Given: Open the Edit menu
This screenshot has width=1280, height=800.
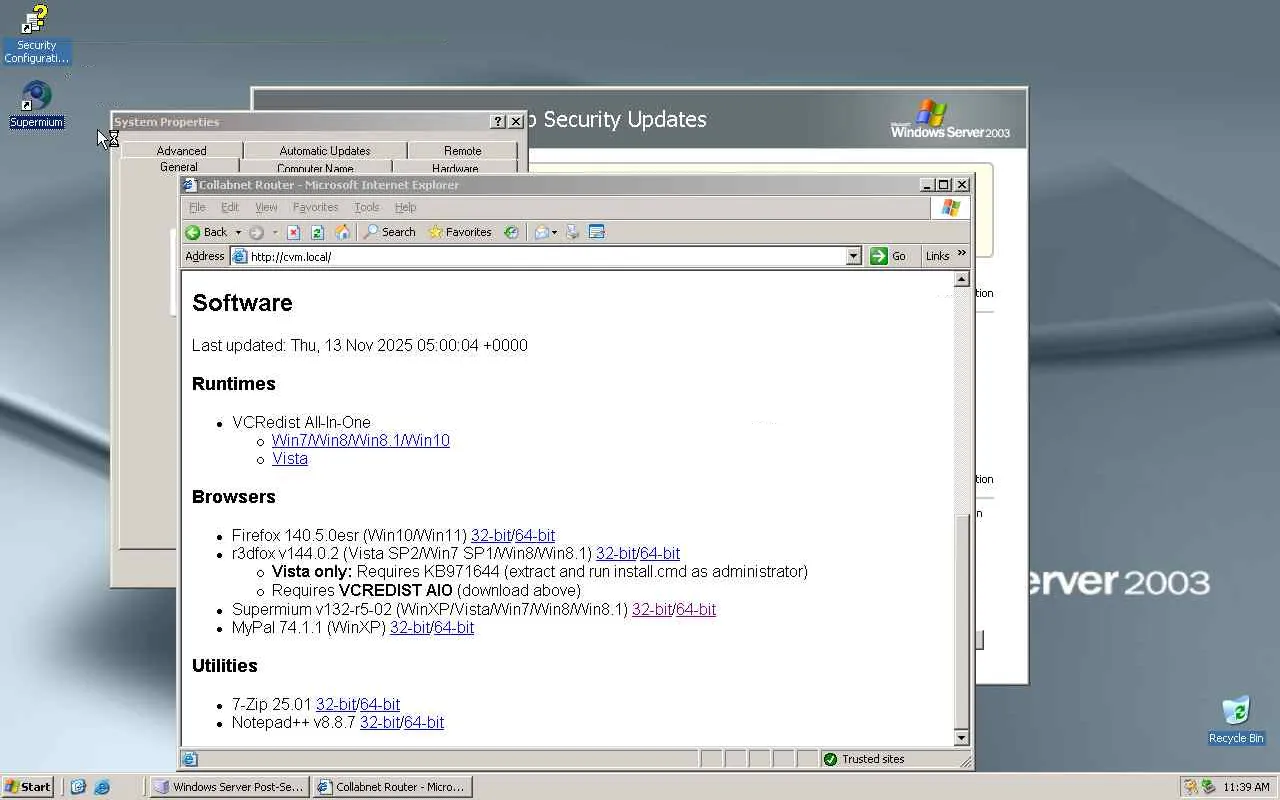Looking at the screenshot, I should tap(230, 207).
